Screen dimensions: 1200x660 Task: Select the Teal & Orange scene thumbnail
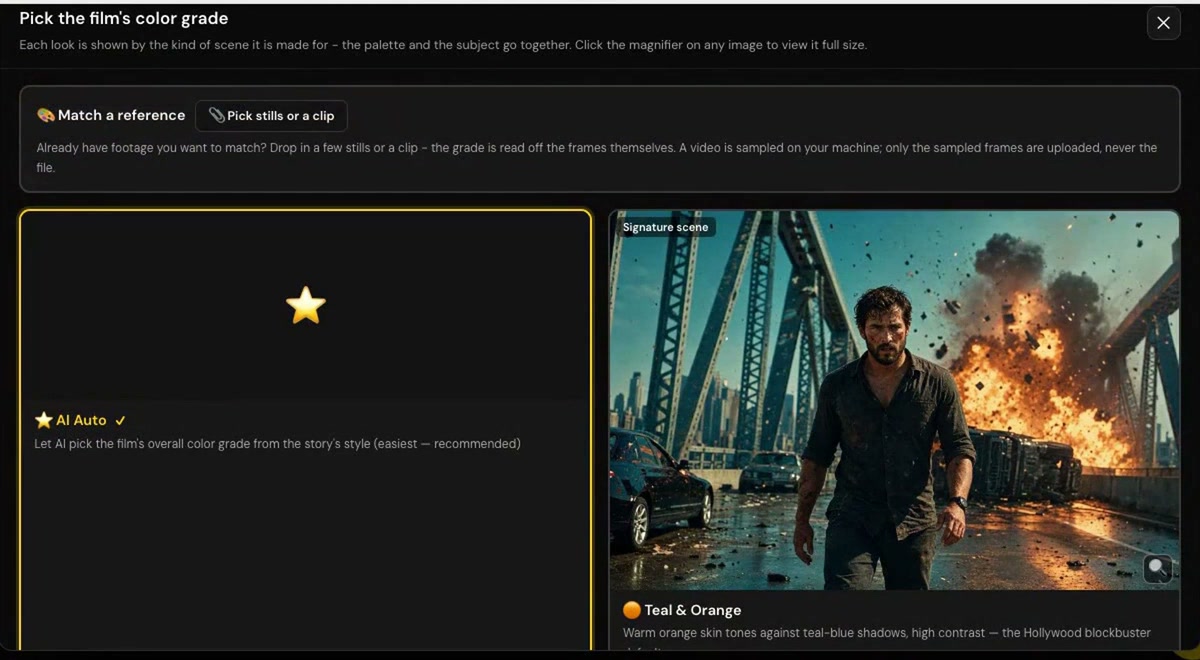(x=894, y=400)
